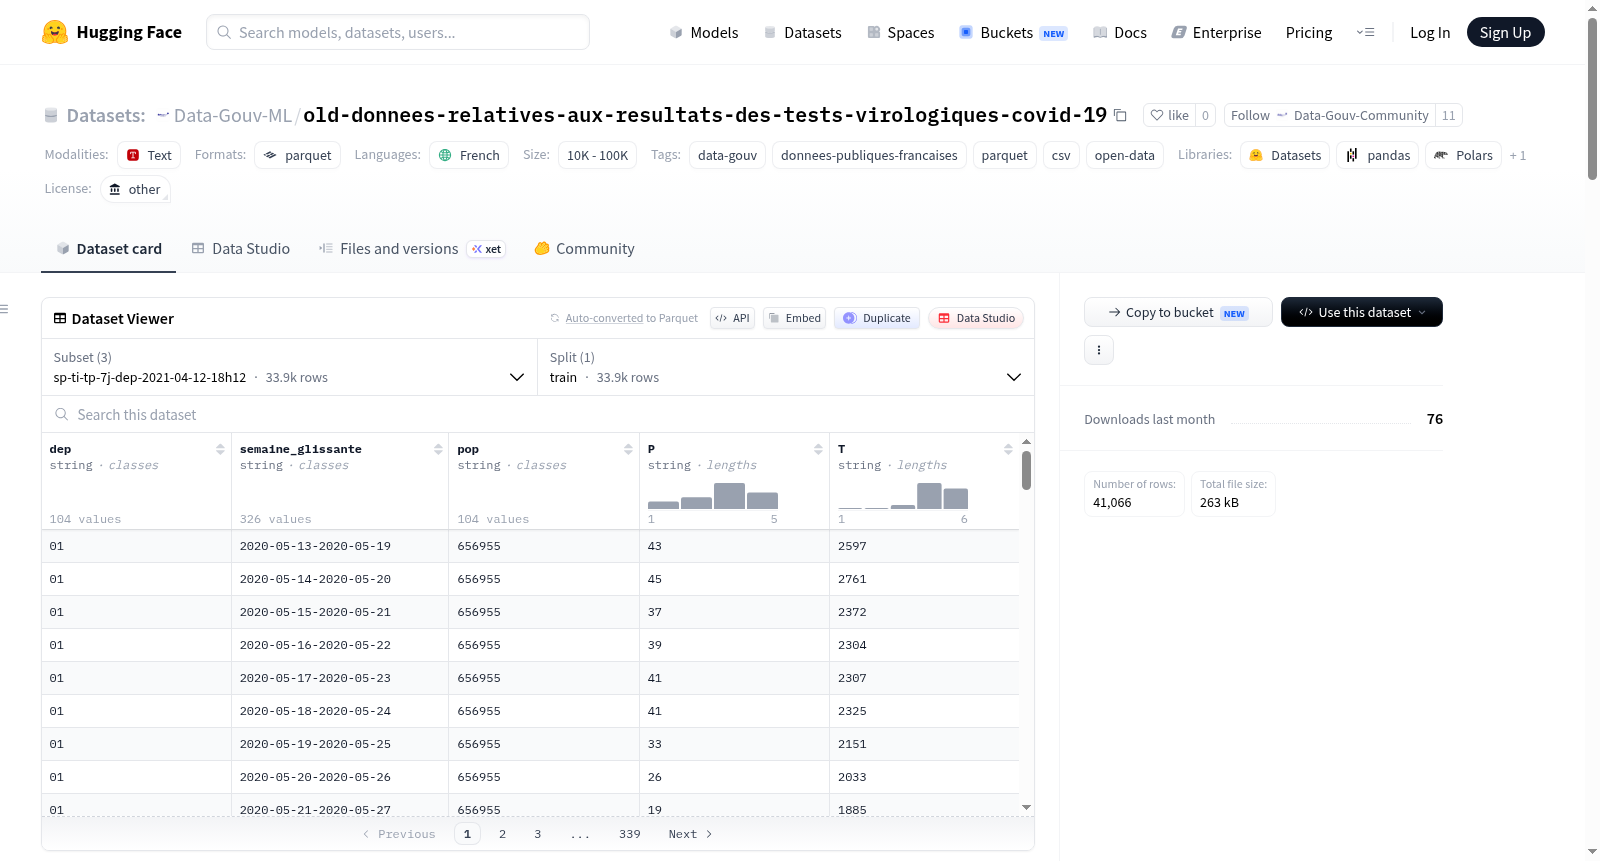Viewport: 1600px width, 861px height.
Task: Click the table vertical scrollbar thumb
Action: (1026, 470)
